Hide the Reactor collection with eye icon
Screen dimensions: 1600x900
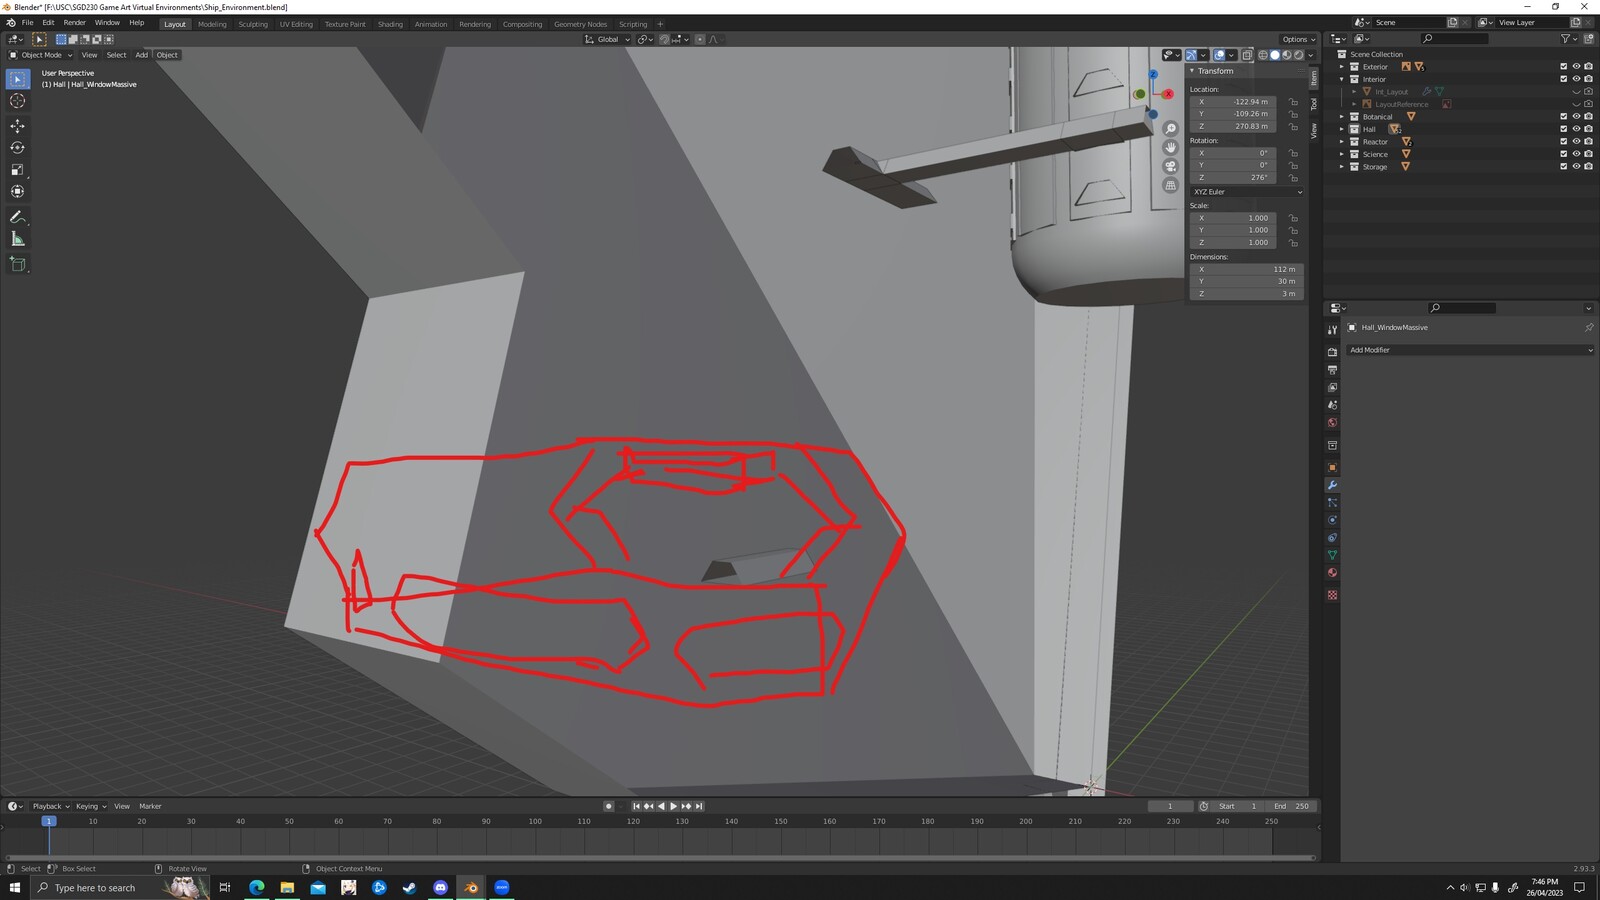tap(1576, 142)
